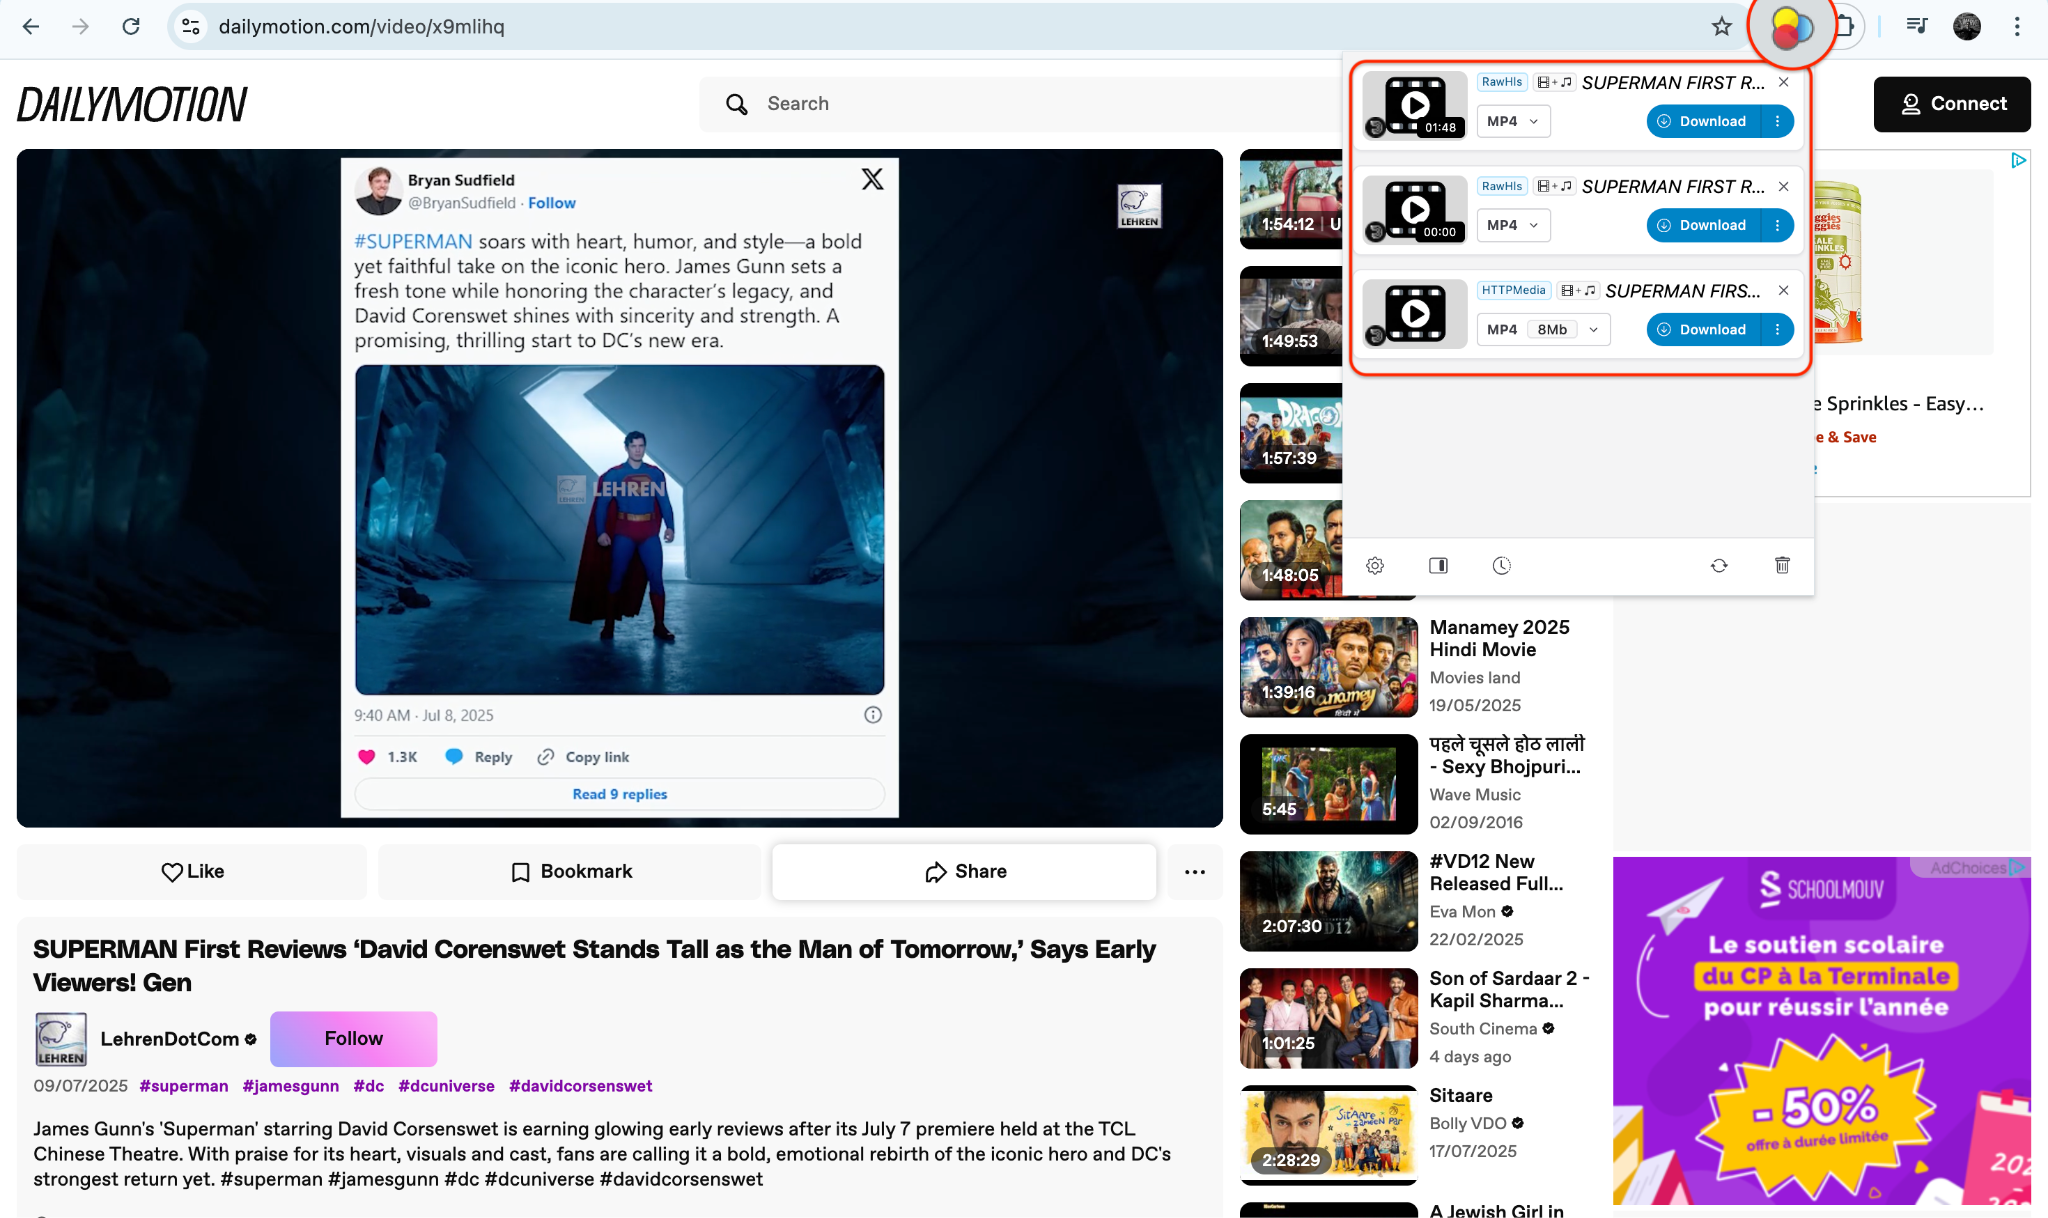The image size is (2048, 1218).
Task: Like the Superman video
Action: pos(192,871)
